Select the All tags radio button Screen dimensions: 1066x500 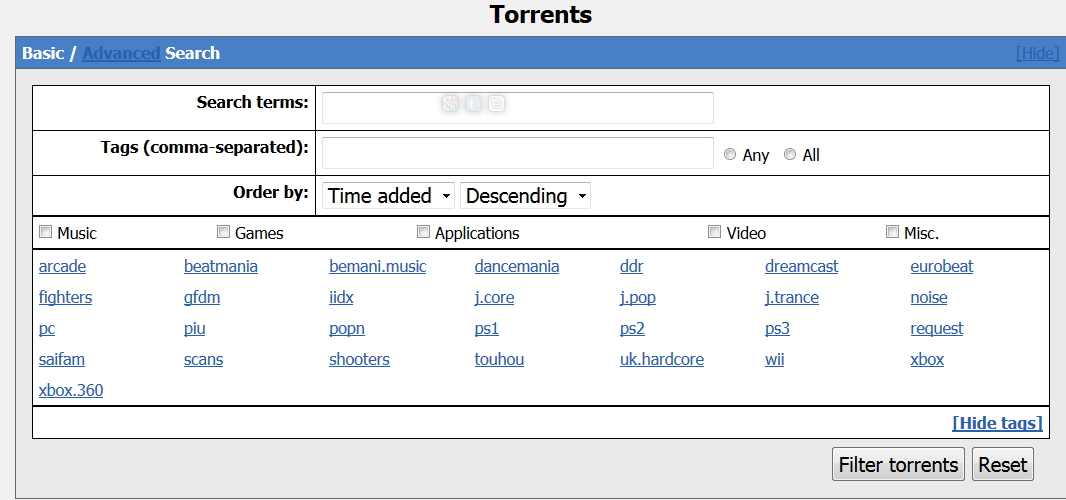pyautogui.click(x=790, y=154)
